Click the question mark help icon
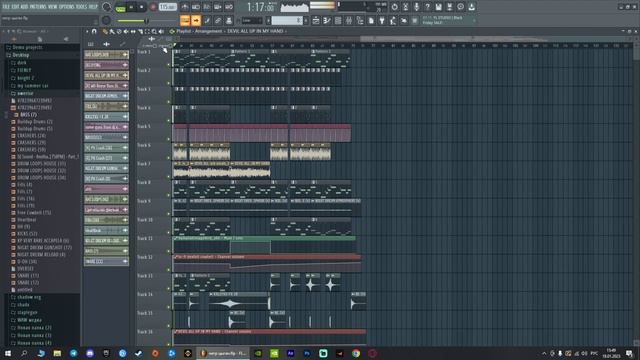Screen dimensions: 640x360 [x=427, y=7]
